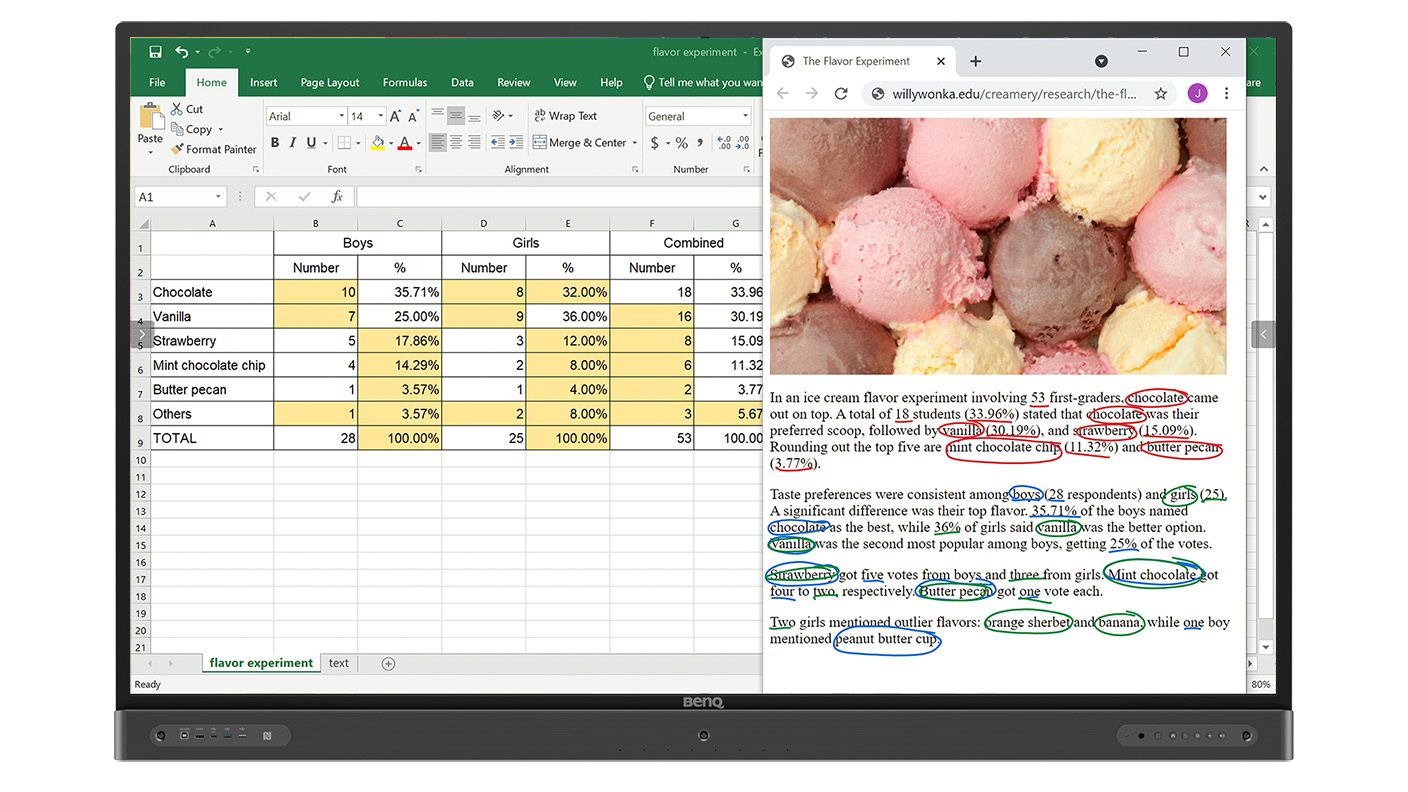Select the Wrap Text icon
1408x792 pixels.
539,115
